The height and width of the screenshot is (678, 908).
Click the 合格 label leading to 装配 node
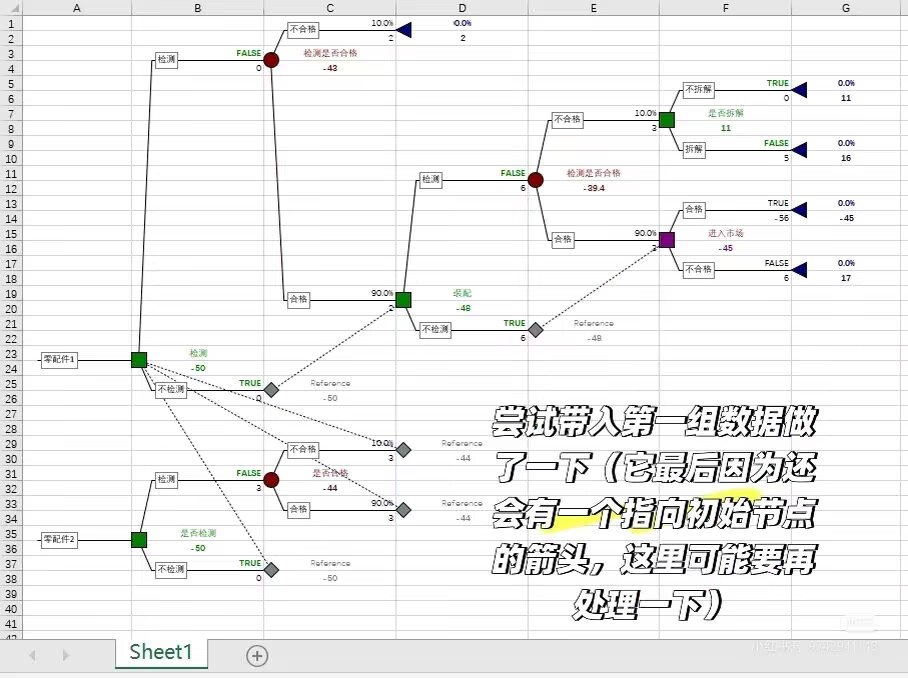(x=298, y=299)
